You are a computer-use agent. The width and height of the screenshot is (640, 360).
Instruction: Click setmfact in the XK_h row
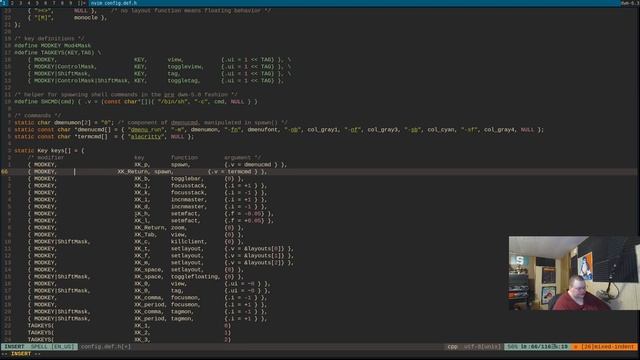pyautogui.click(x=184, y=213)
